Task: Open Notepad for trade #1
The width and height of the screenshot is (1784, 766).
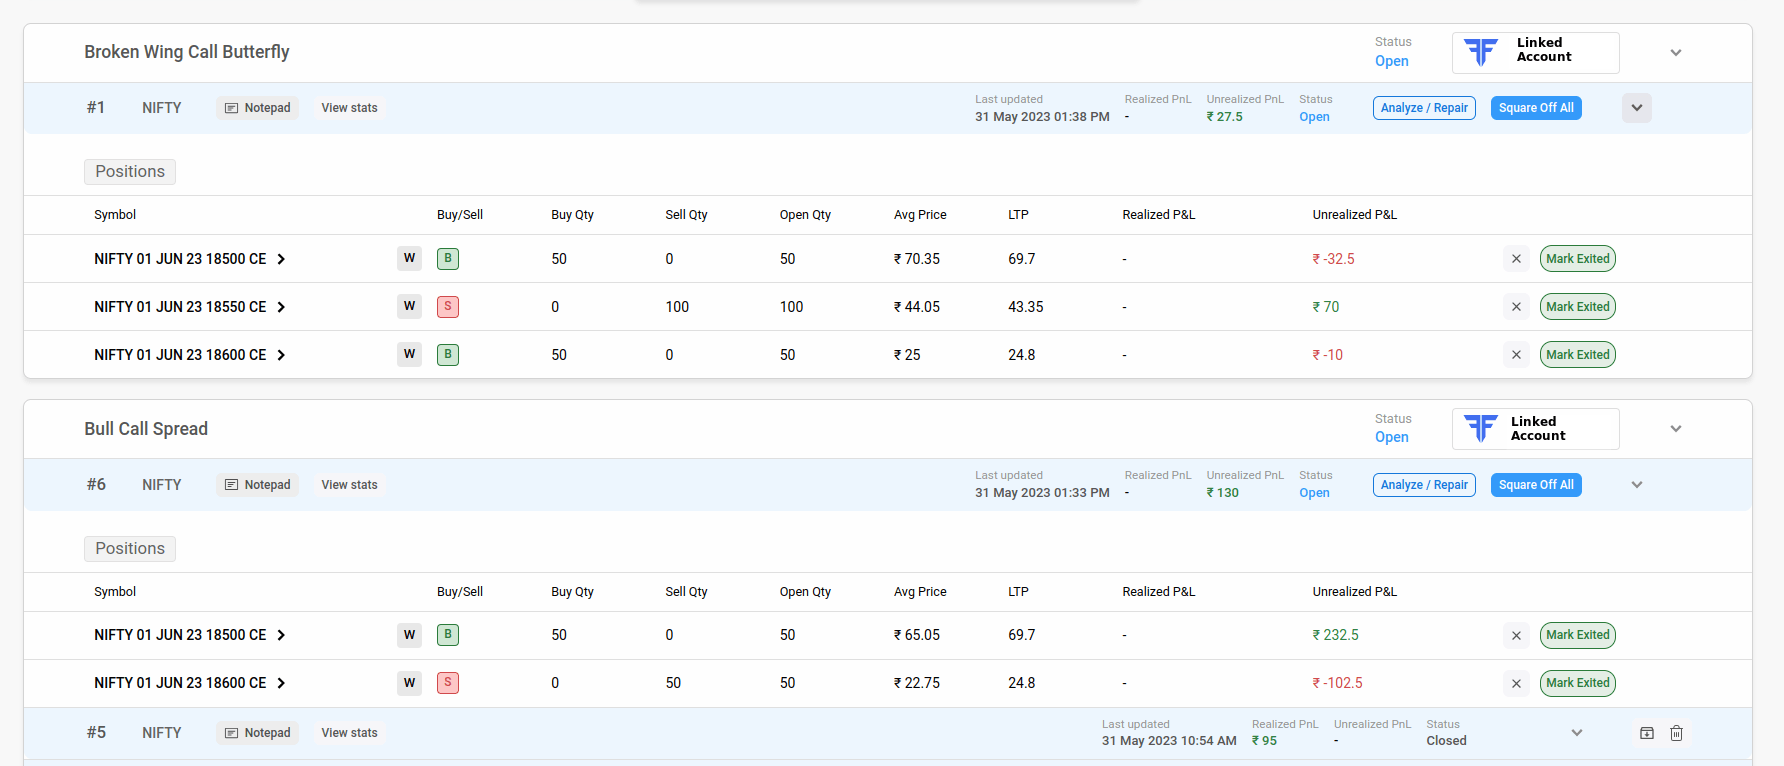Action: coord(258,108)
